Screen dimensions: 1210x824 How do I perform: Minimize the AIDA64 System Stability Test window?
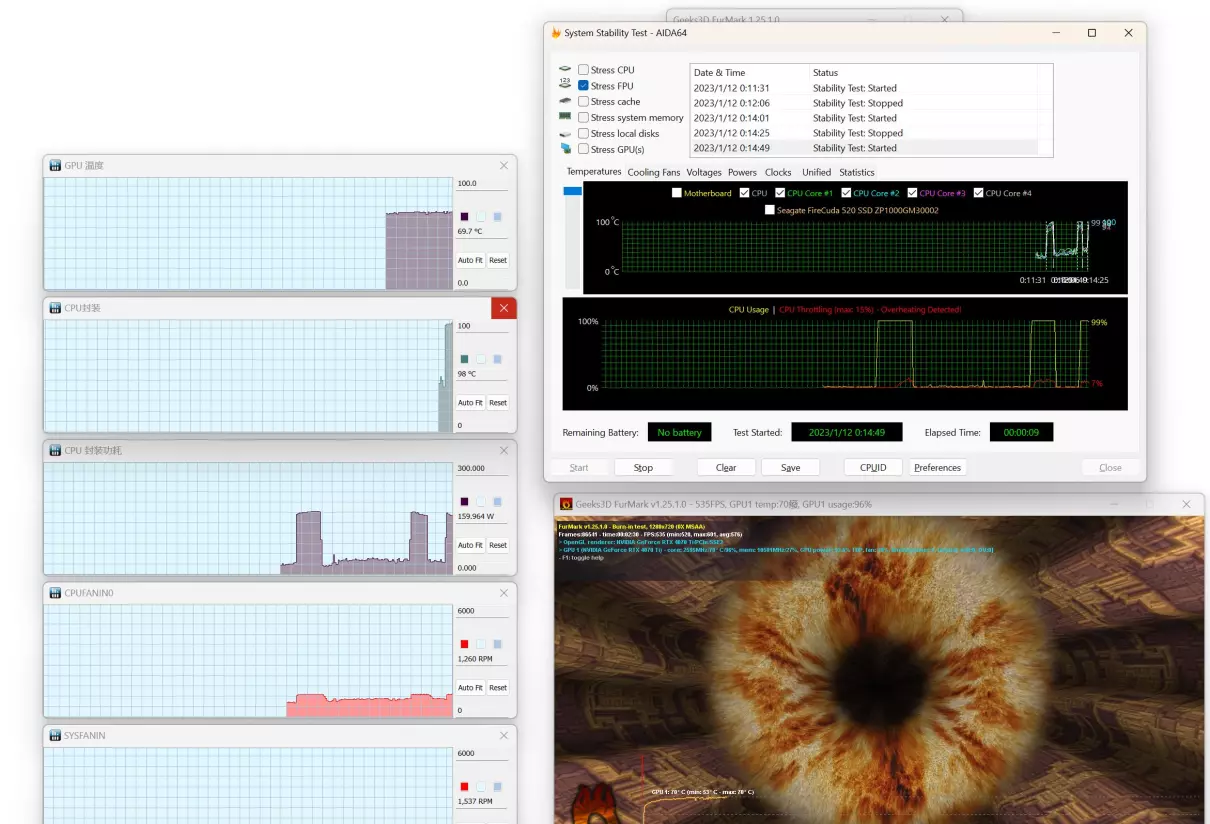[x=1055, y=33]
